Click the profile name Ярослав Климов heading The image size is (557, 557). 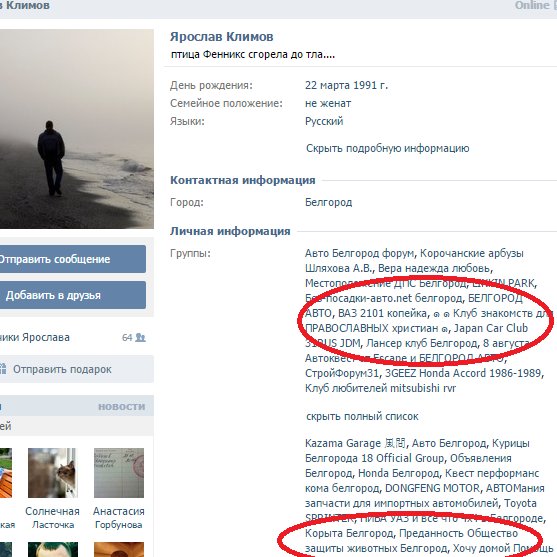coord(222,37)
